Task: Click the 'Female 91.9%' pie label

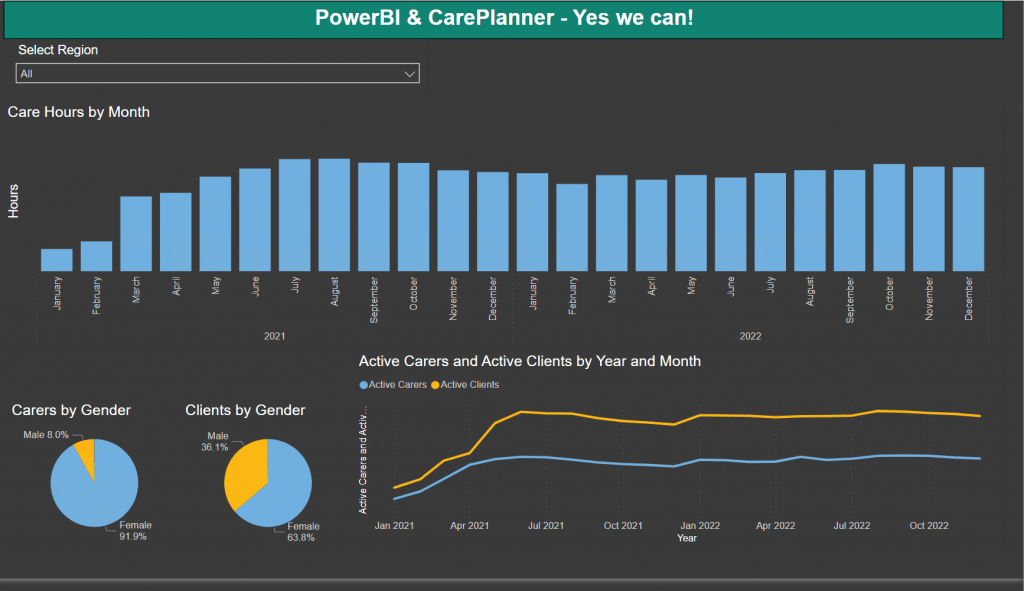Action: click(x=135, y=531)
